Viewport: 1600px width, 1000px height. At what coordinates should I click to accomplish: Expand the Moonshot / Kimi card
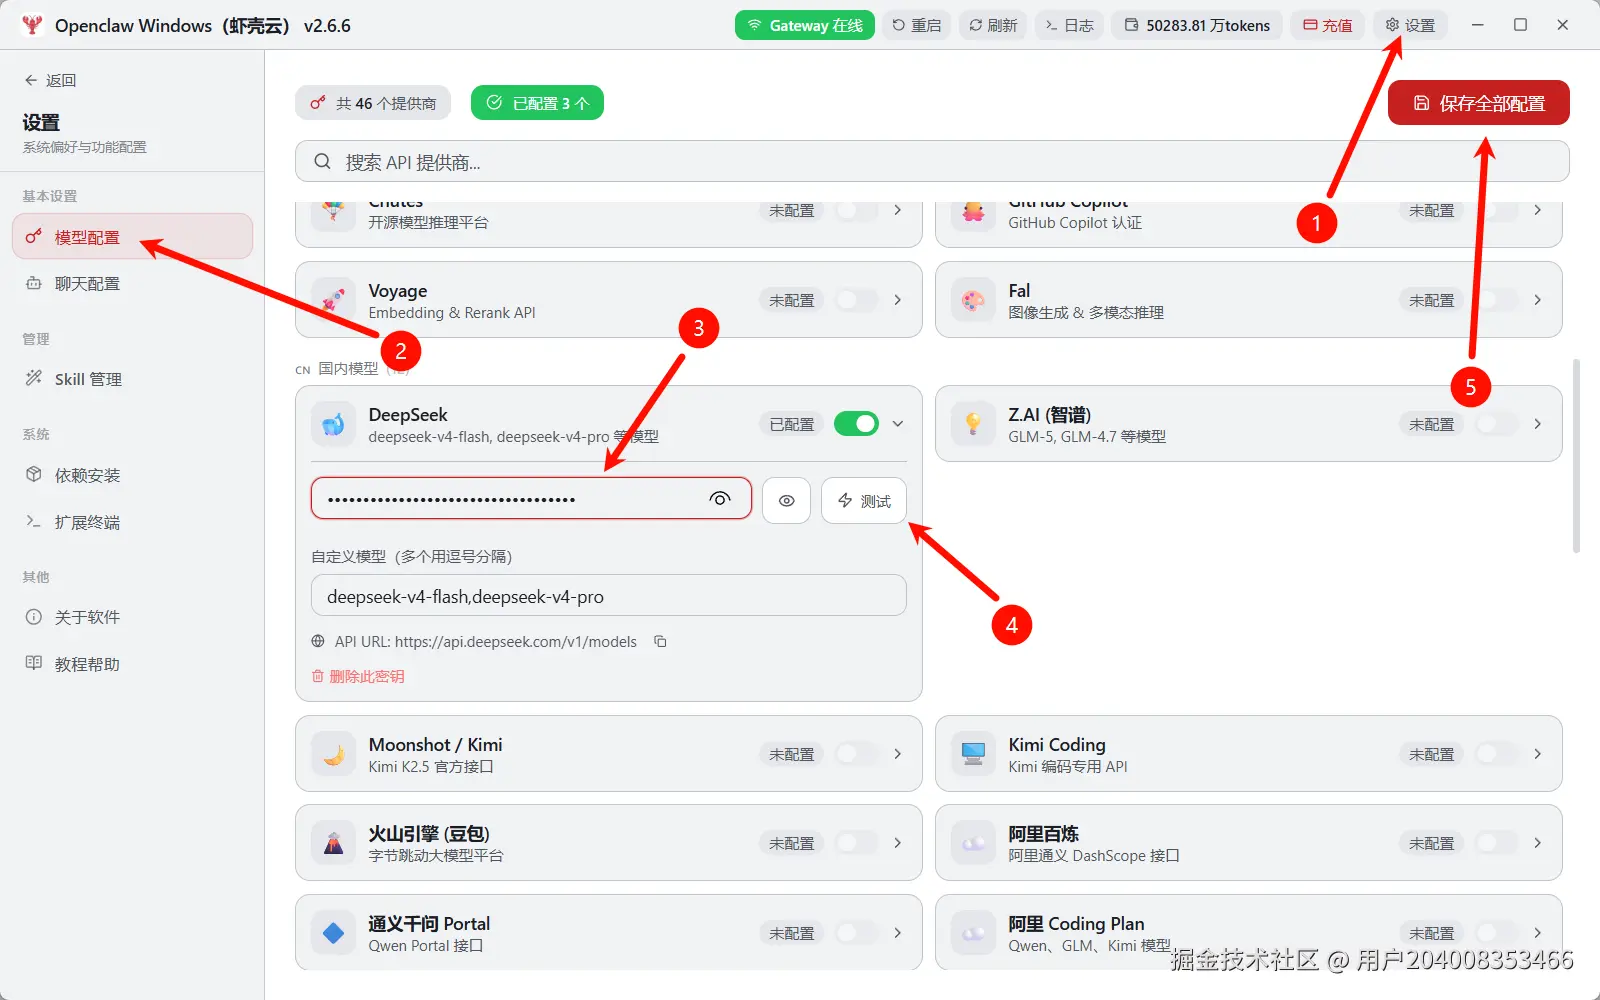click(x=898, y=754)
